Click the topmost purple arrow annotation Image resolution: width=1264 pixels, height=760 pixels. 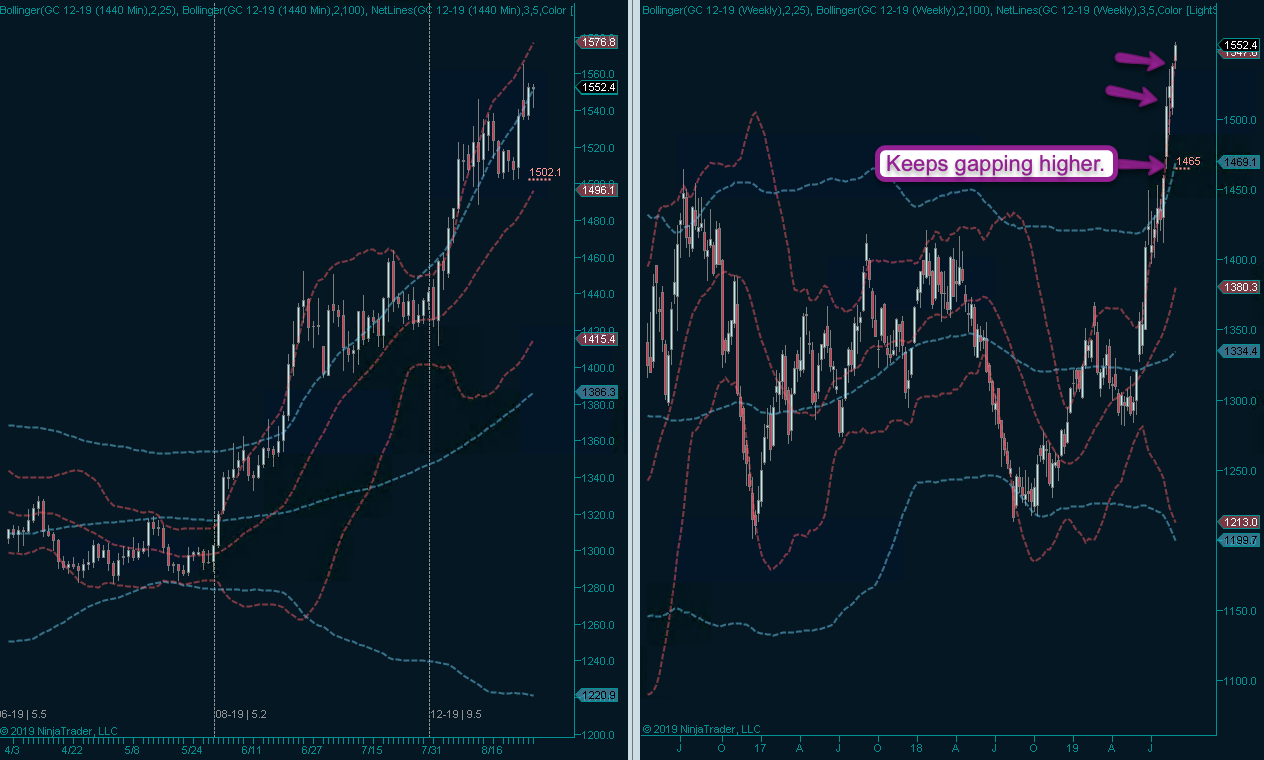[x=1139, y=61]
